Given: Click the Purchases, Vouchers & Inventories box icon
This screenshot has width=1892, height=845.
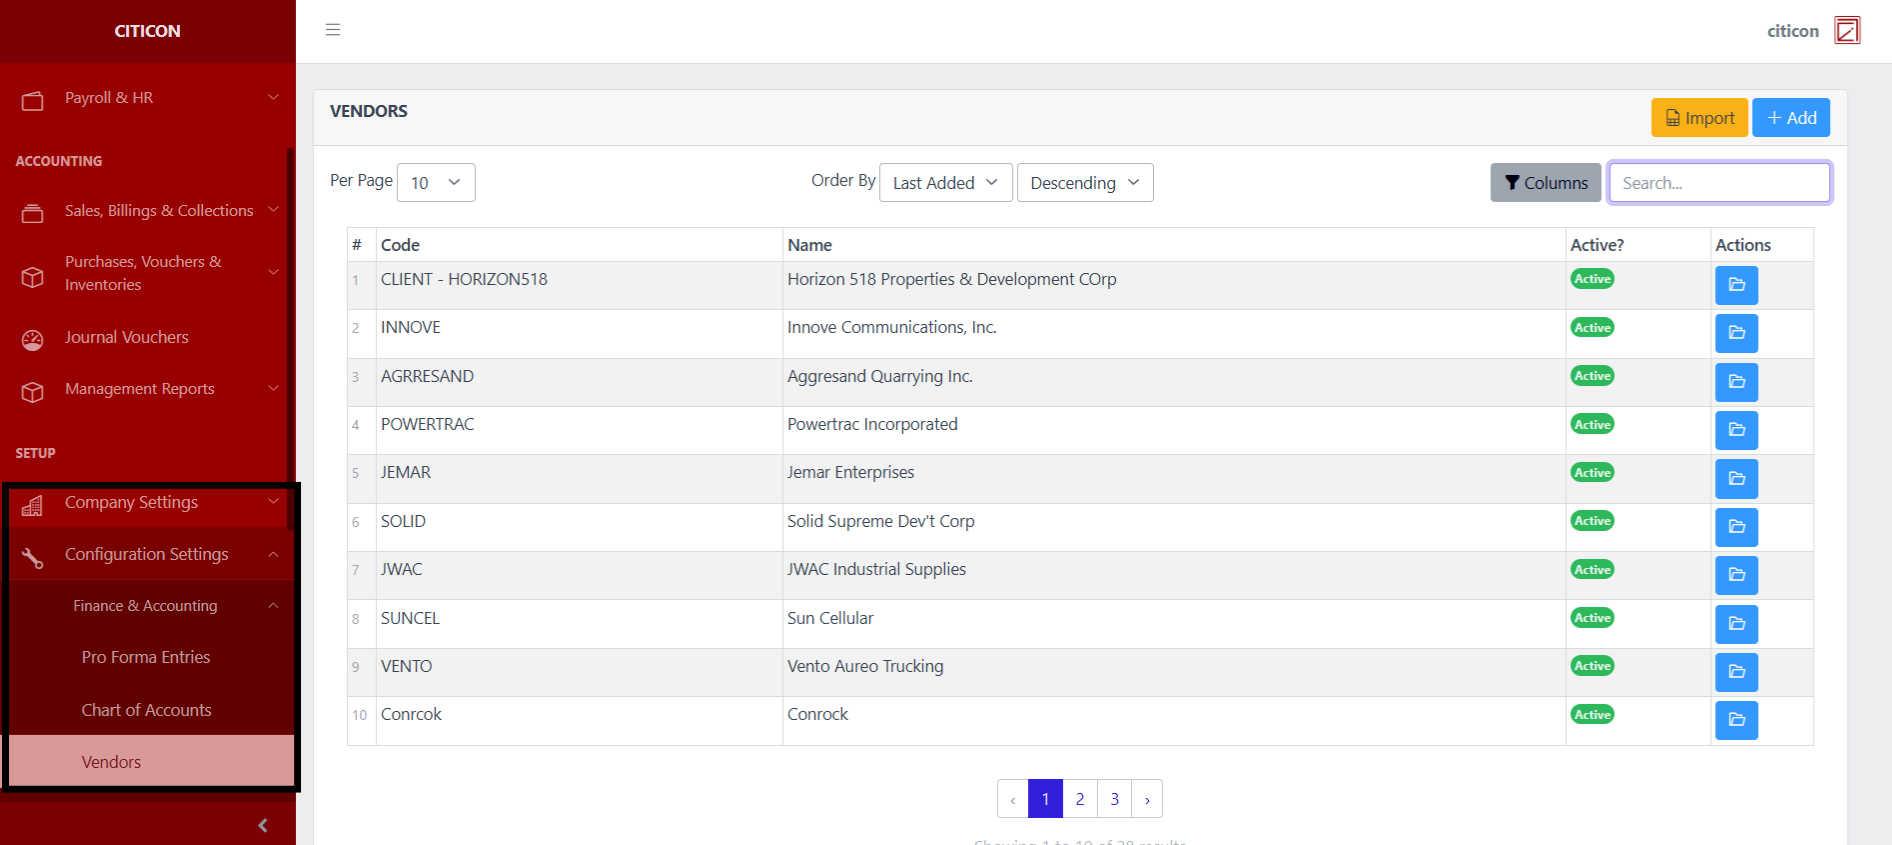Looking at the screenshot, I should (33, 277).
